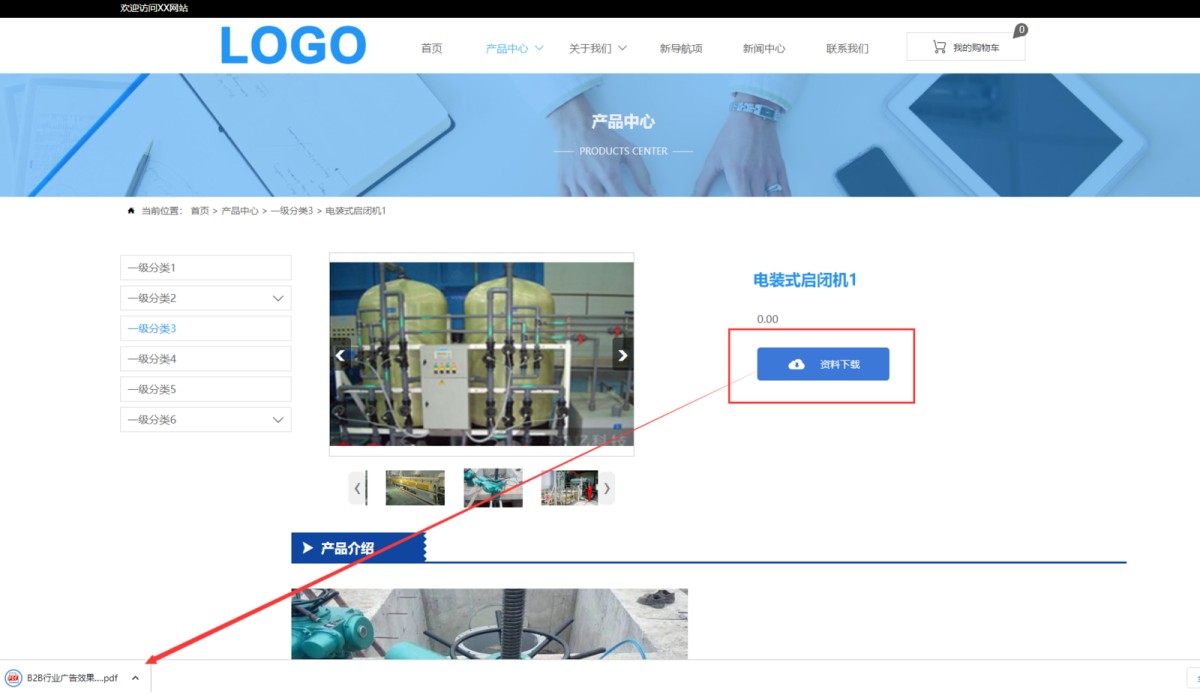The width and height of the screenshot is (1200, 695).
Task: Open 新导航项 navigation item
Action: coord(681,48)
